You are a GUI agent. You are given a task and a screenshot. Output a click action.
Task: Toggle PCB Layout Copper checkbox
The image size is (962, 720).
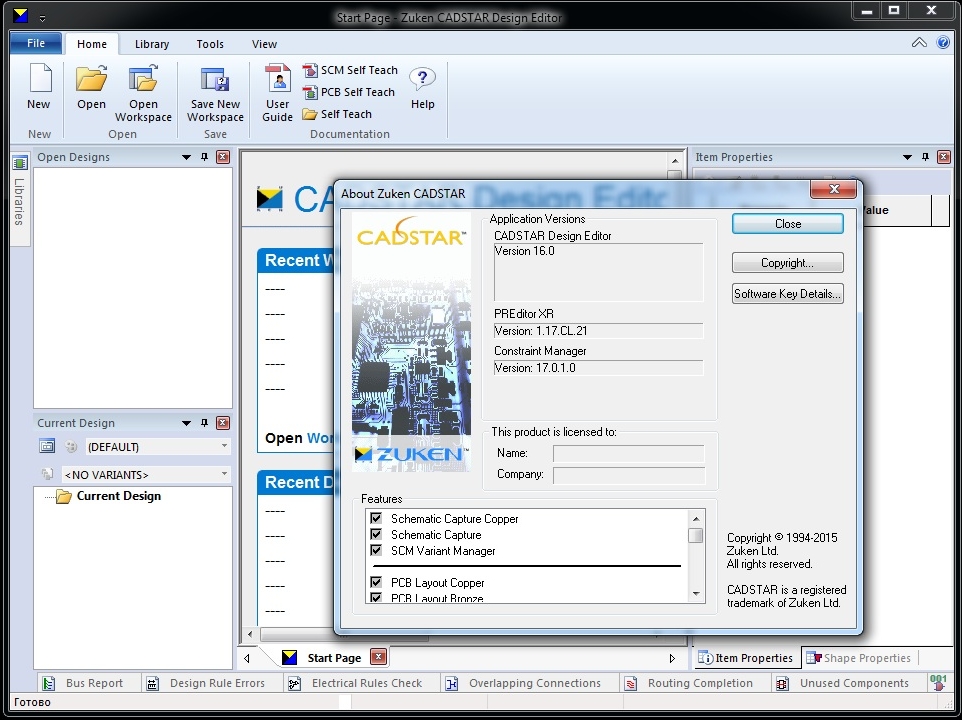[x=376, y=582]
